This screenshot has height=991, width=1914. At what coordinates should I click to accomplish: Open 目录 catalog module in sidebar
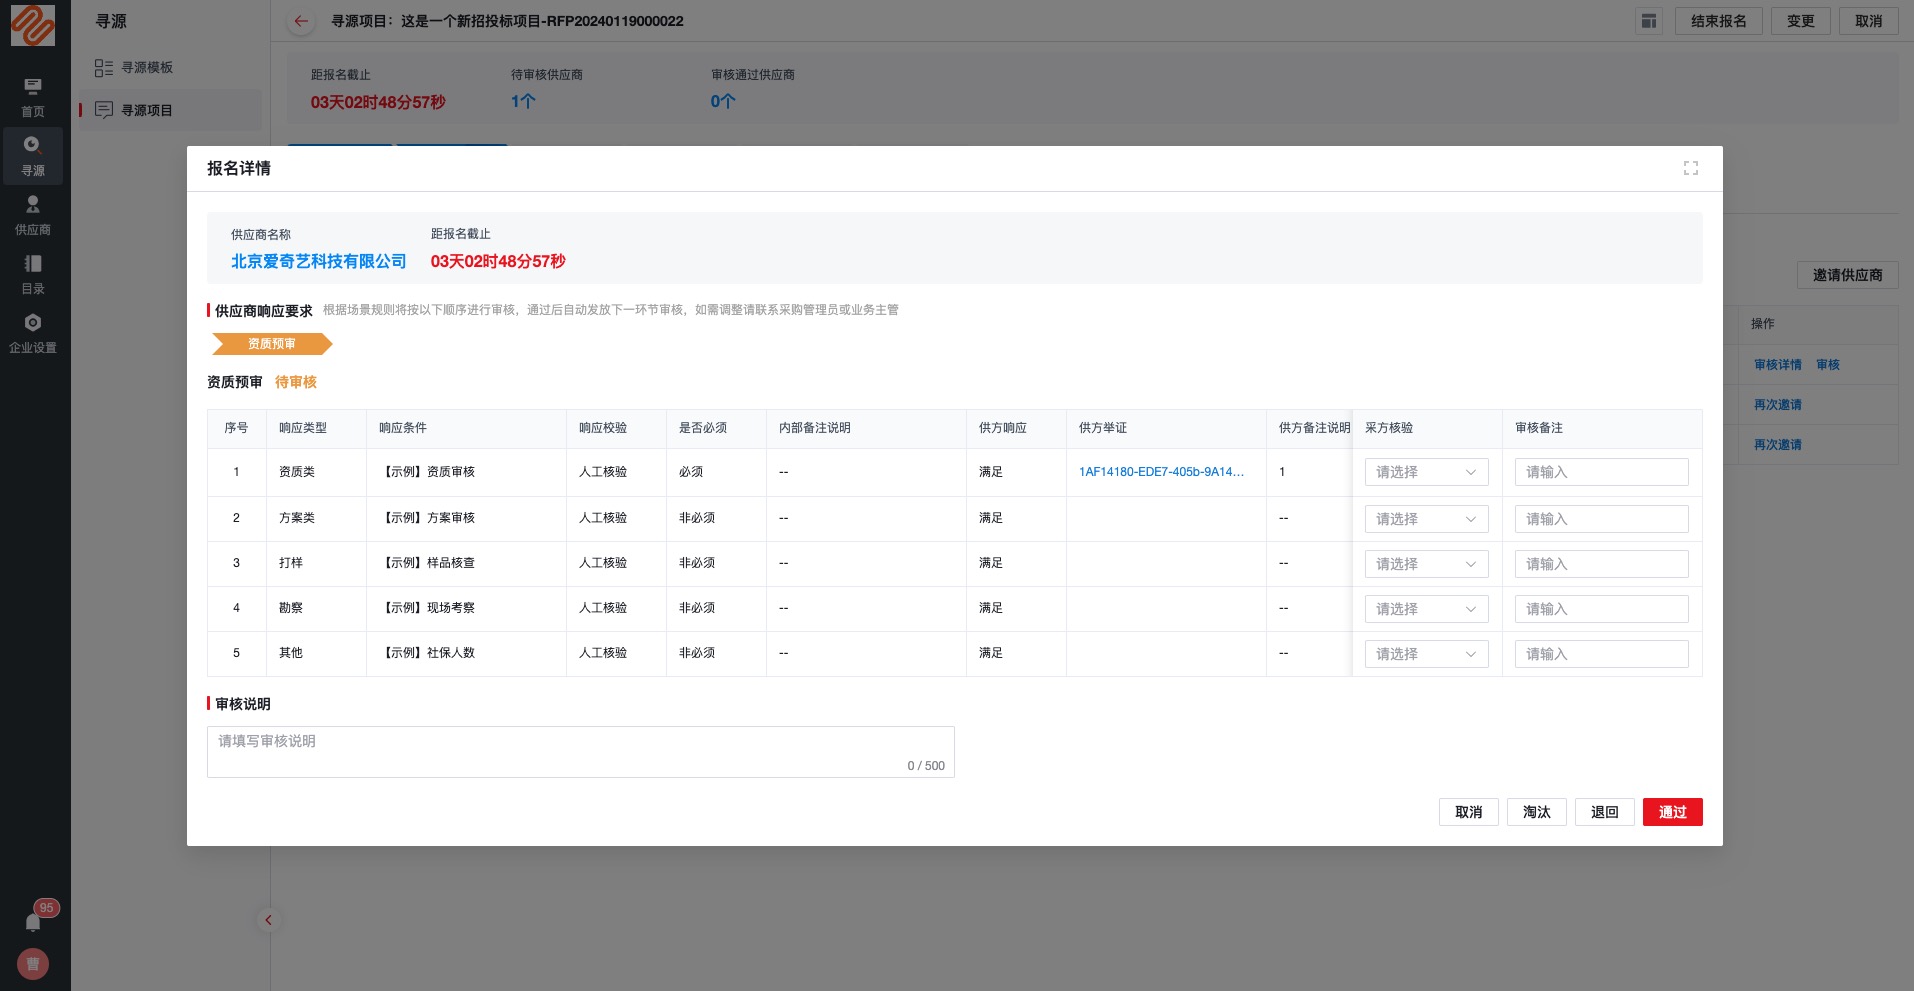click(33, 274)
